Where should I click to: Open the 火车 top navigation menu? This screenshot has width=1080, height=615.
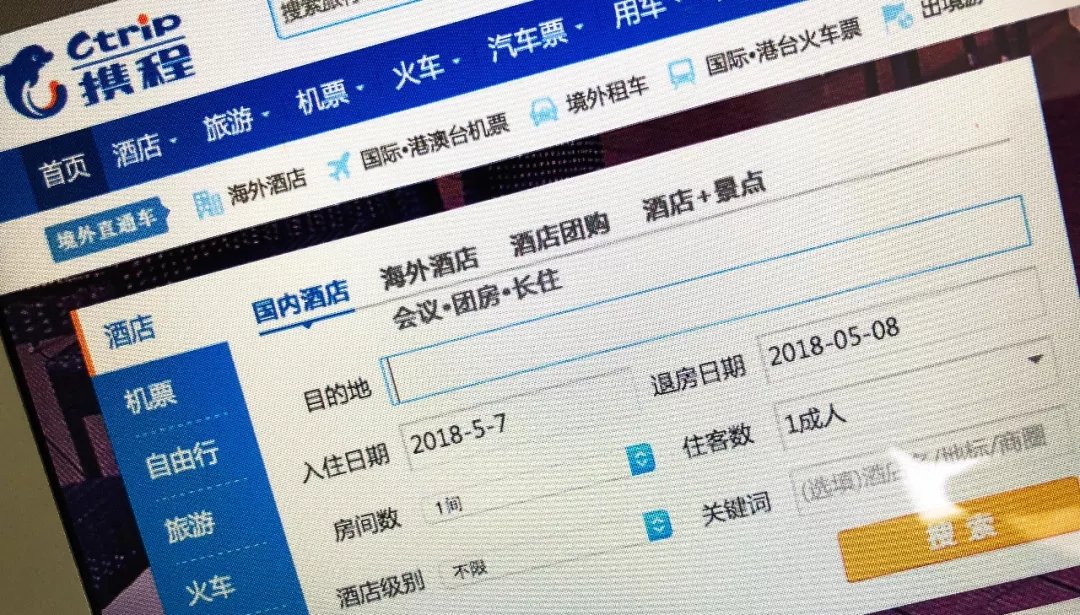coord(424,68)
